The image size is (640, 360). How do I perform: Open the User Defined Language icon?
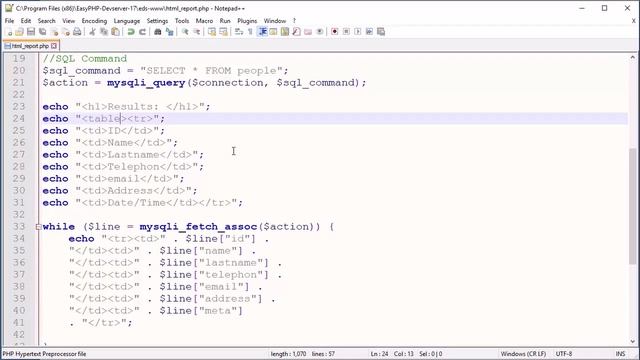pos(273,32)
